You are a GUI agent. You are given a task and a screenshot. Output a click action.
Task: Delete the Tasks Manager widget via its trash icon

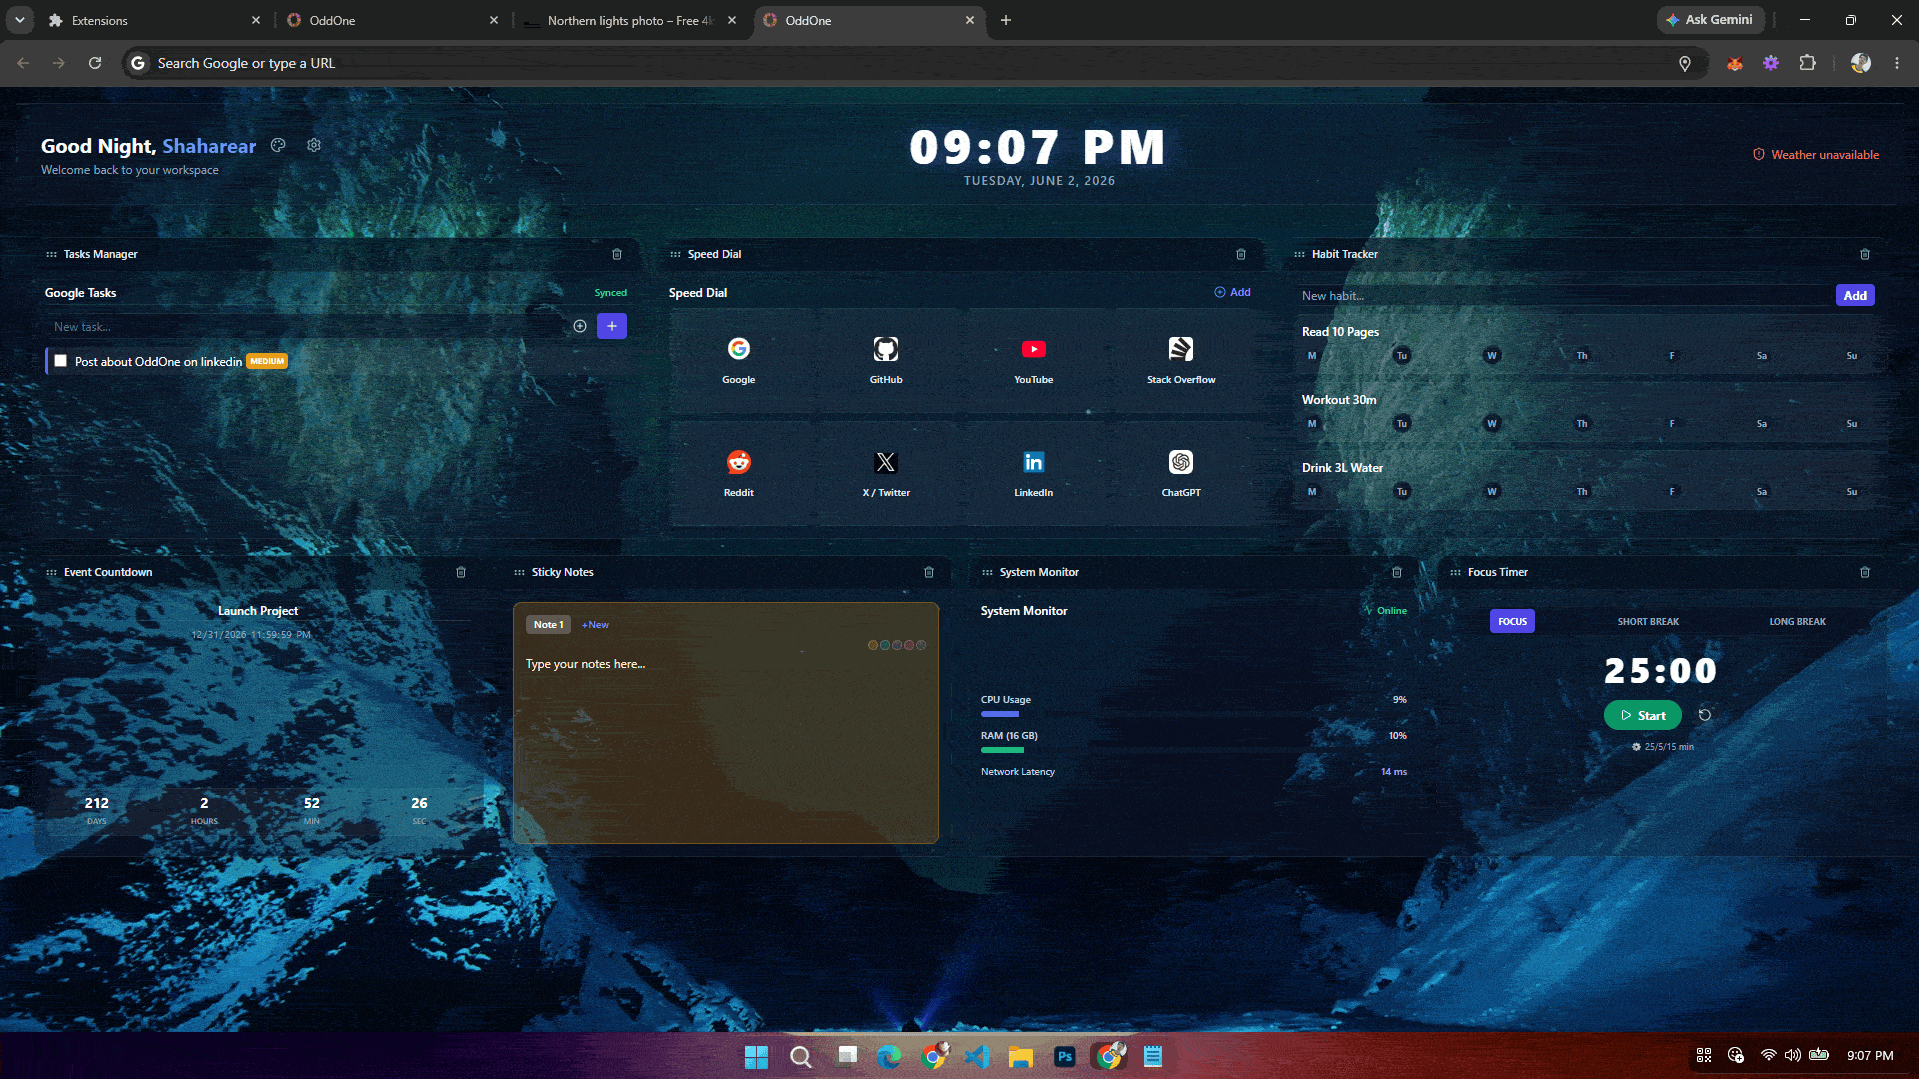(617, 254)
